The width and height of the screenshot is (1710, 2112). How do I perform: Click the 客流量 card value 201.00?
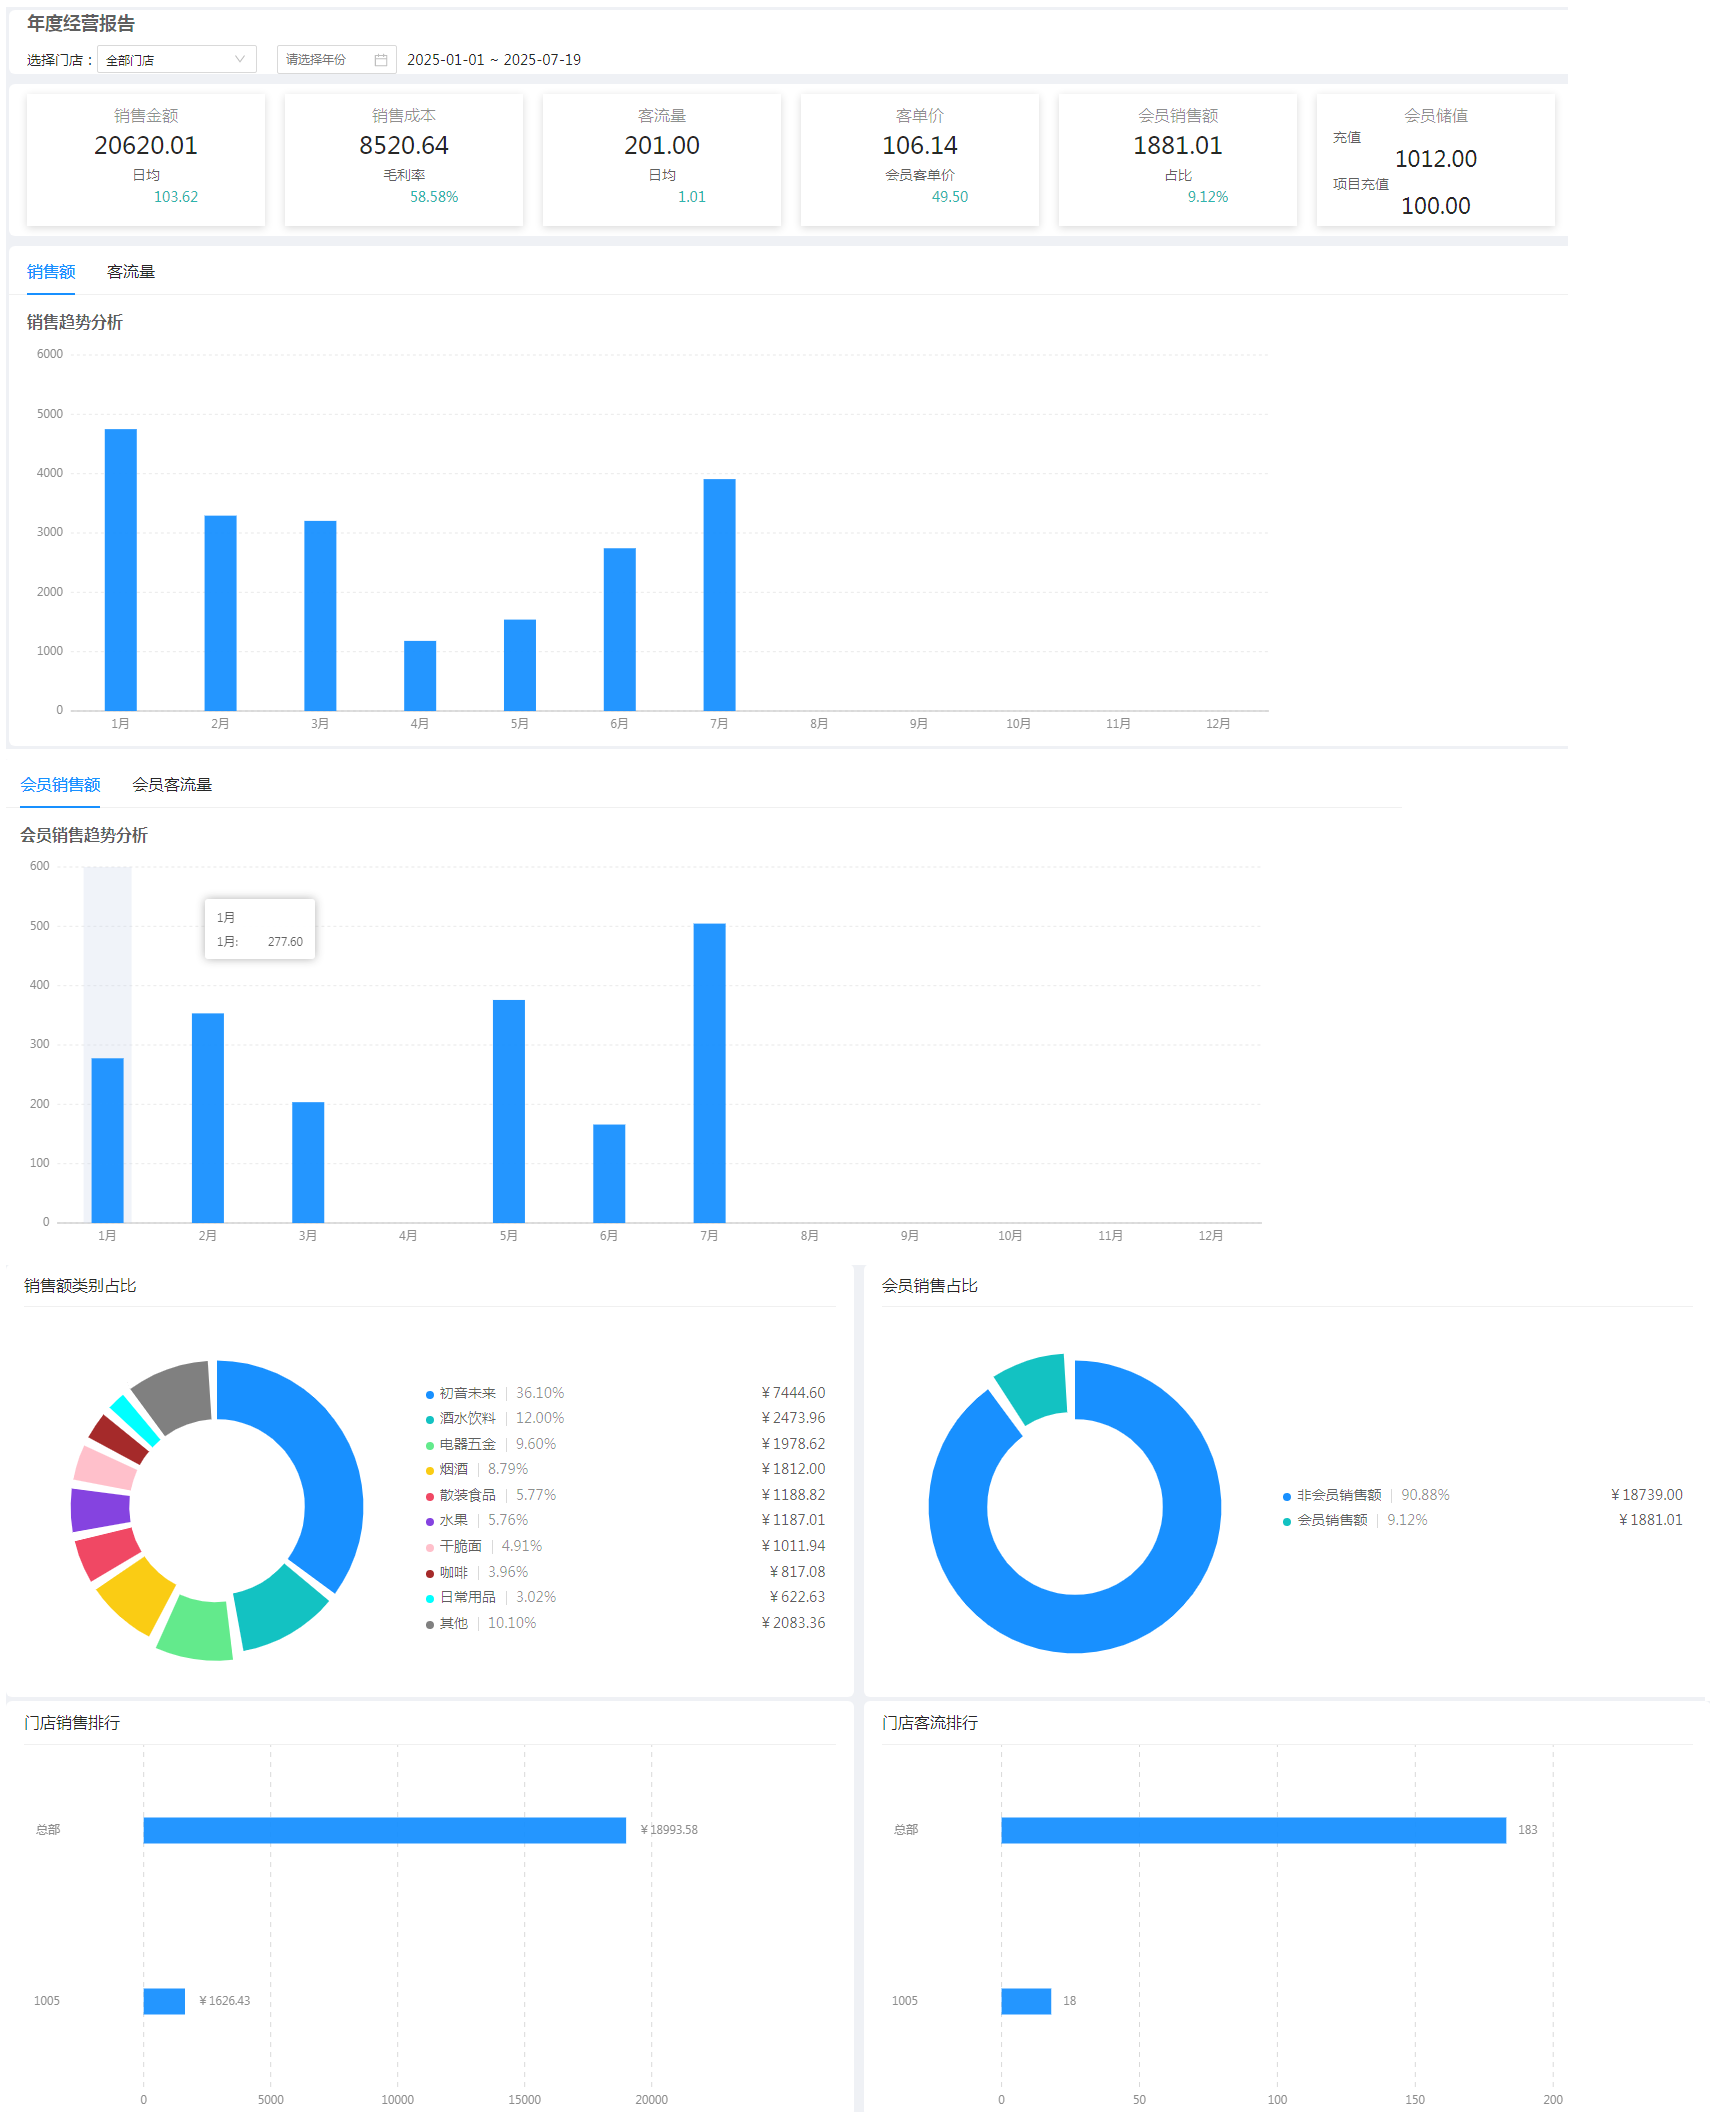pos(662,146)
